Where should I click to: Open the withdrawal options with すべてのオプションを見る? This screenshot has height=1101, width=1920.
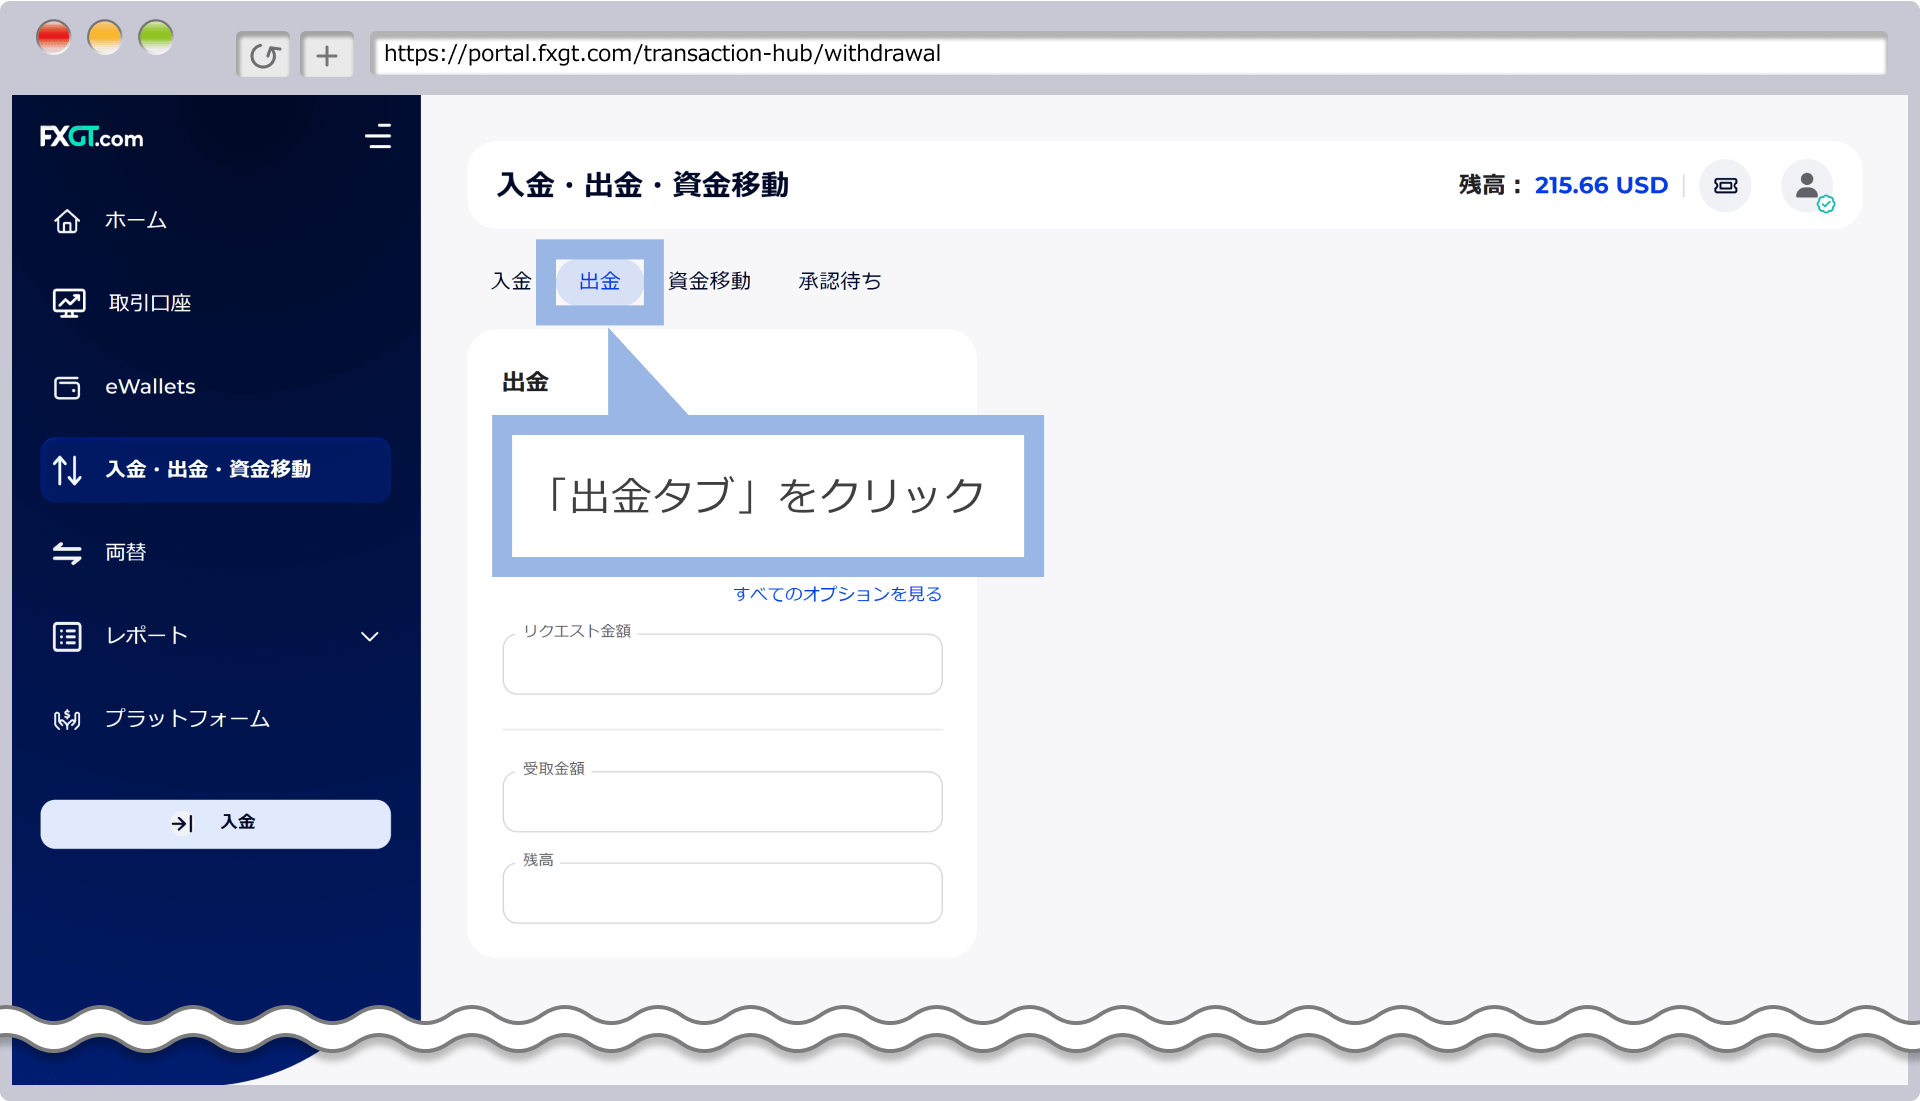pos(838,593)
